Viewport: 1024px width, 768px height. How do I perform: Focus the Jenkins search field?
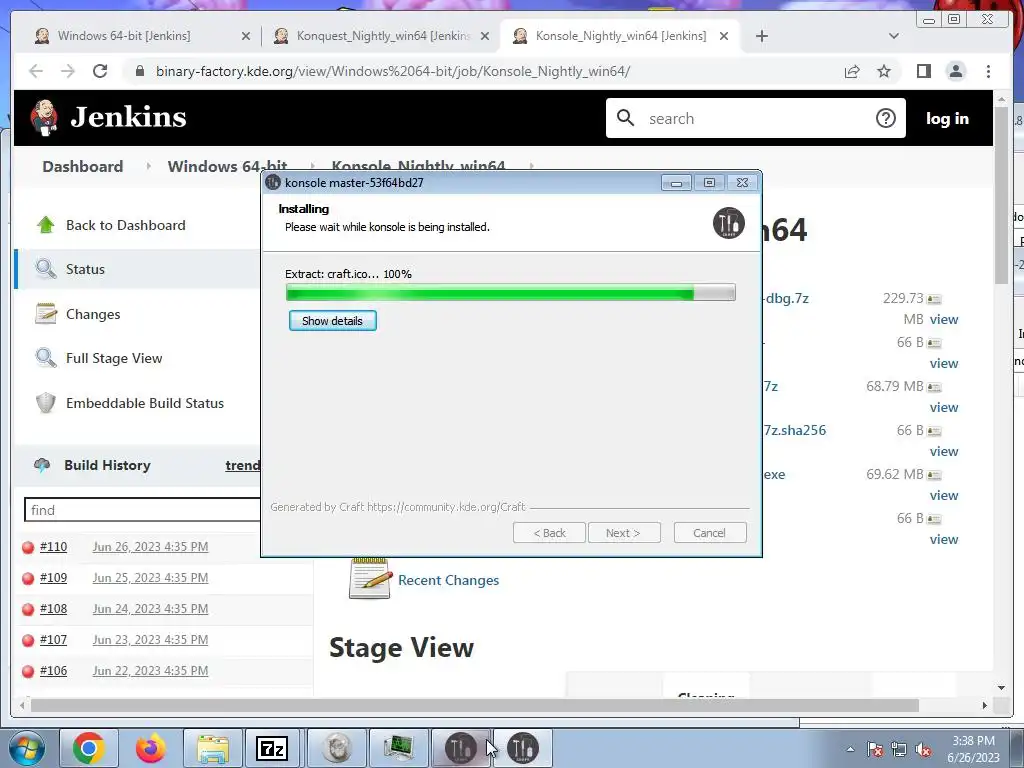[758, 118]
